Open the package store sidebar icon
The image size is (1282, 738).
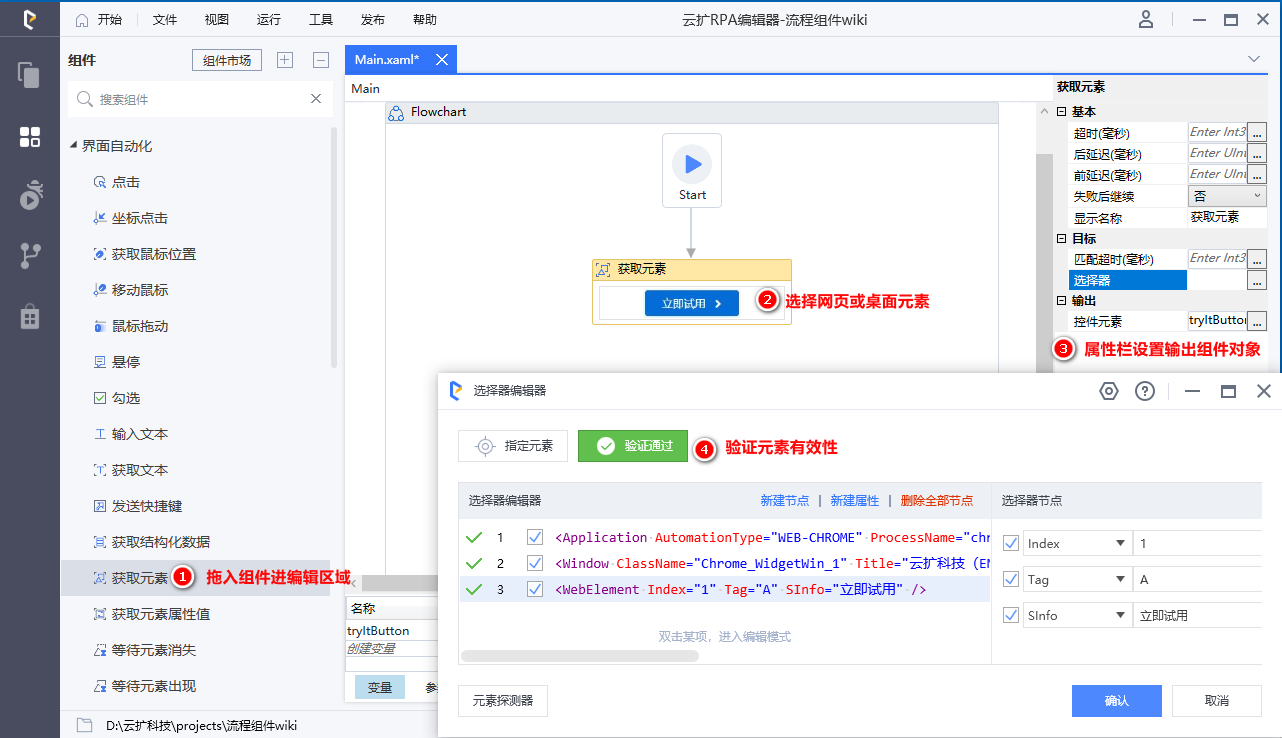[30, 316]
